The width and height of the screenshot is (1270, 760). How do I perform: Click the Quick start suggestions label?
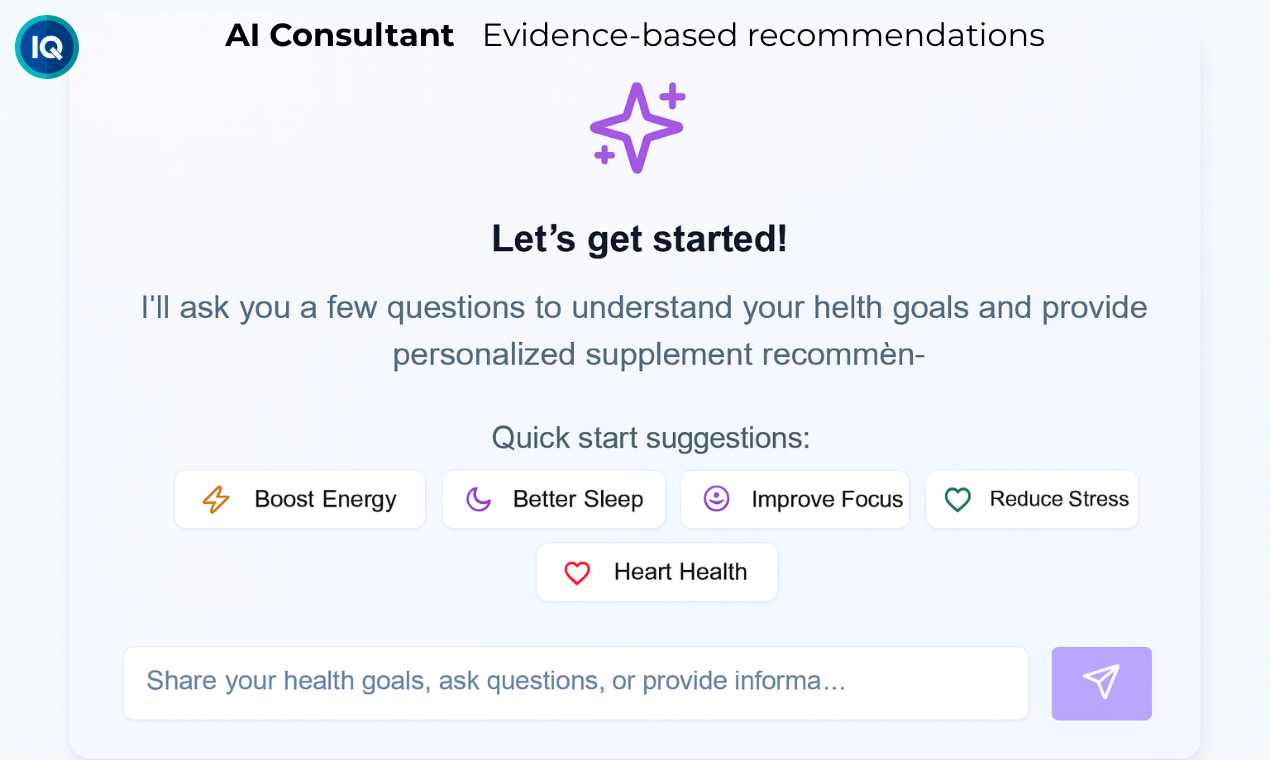click(x=650, y=437)
